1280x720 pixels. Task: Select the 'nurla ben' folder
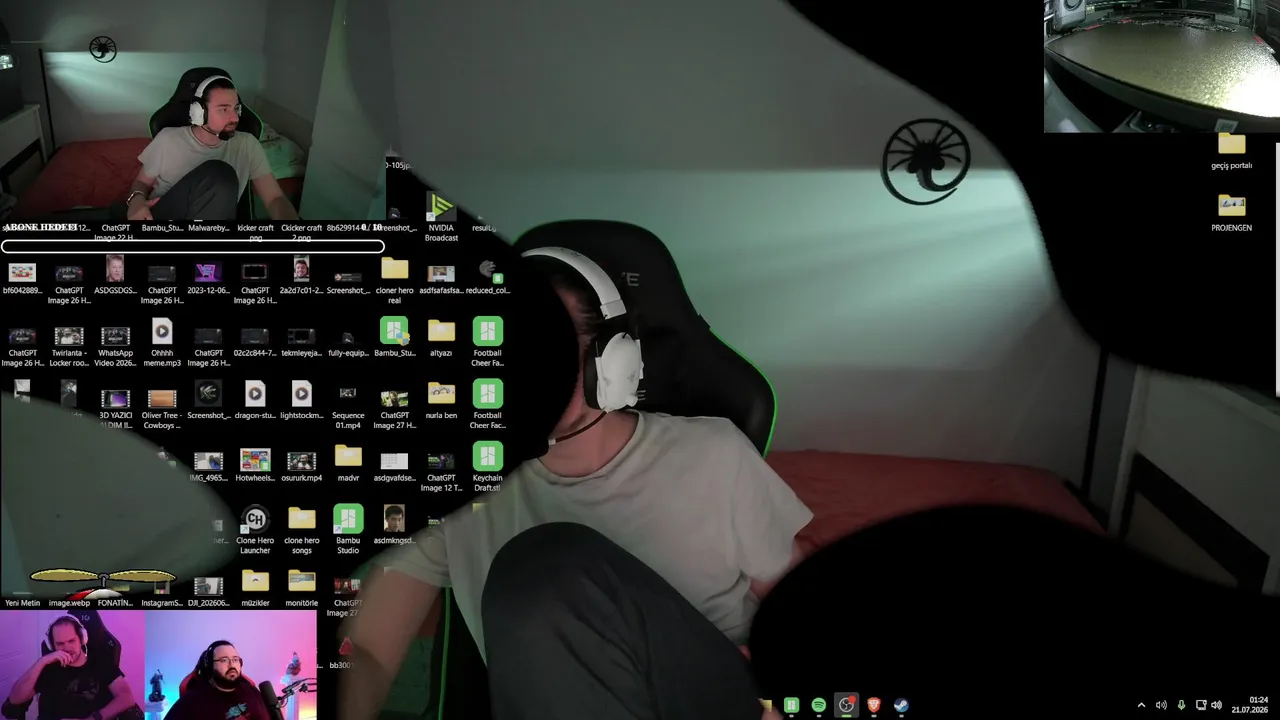441,401
